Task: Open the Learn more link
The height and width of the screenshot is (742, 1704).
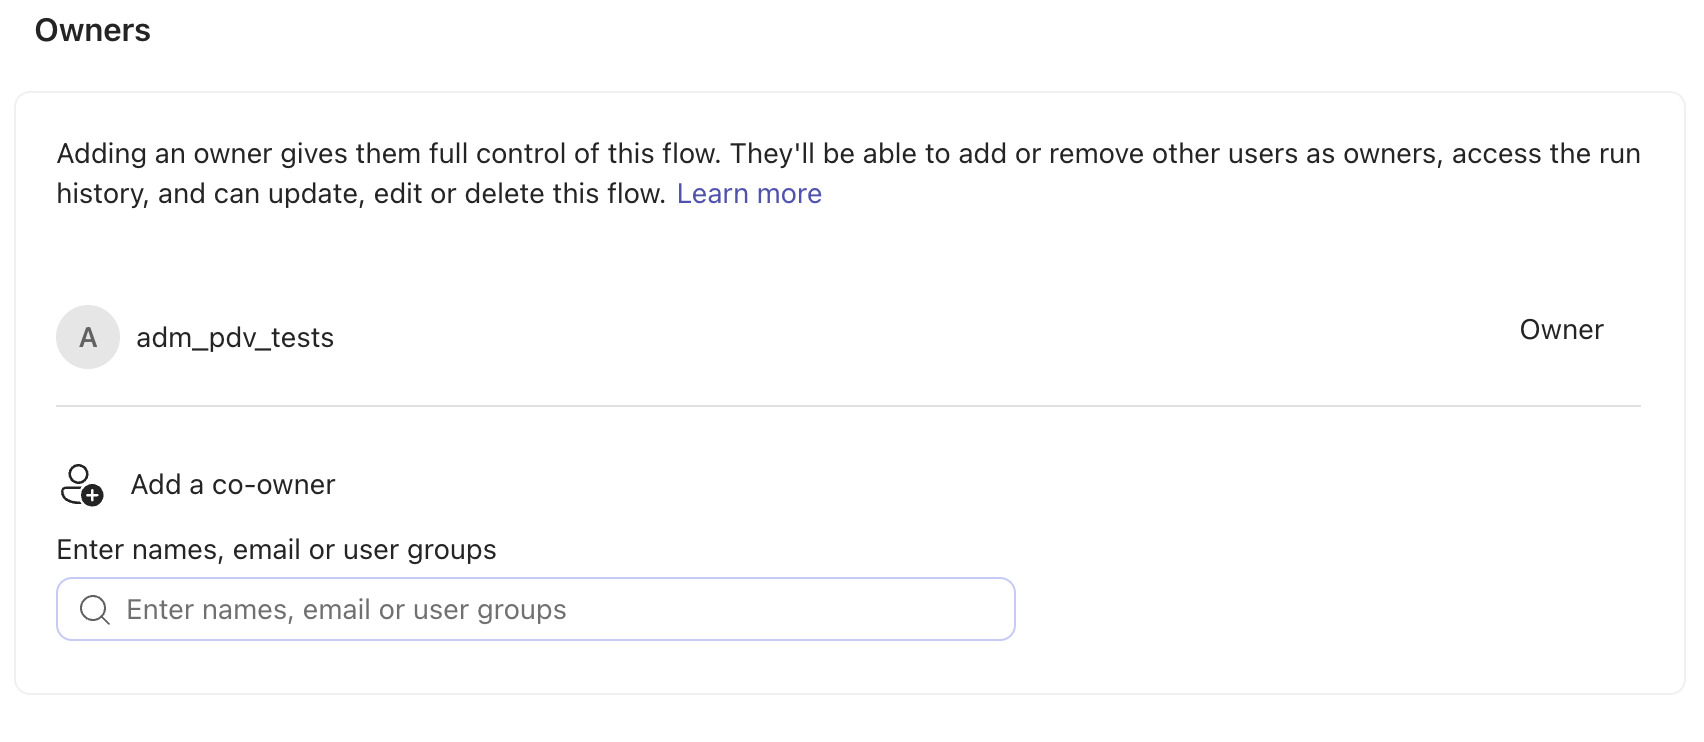Action: 749,194
